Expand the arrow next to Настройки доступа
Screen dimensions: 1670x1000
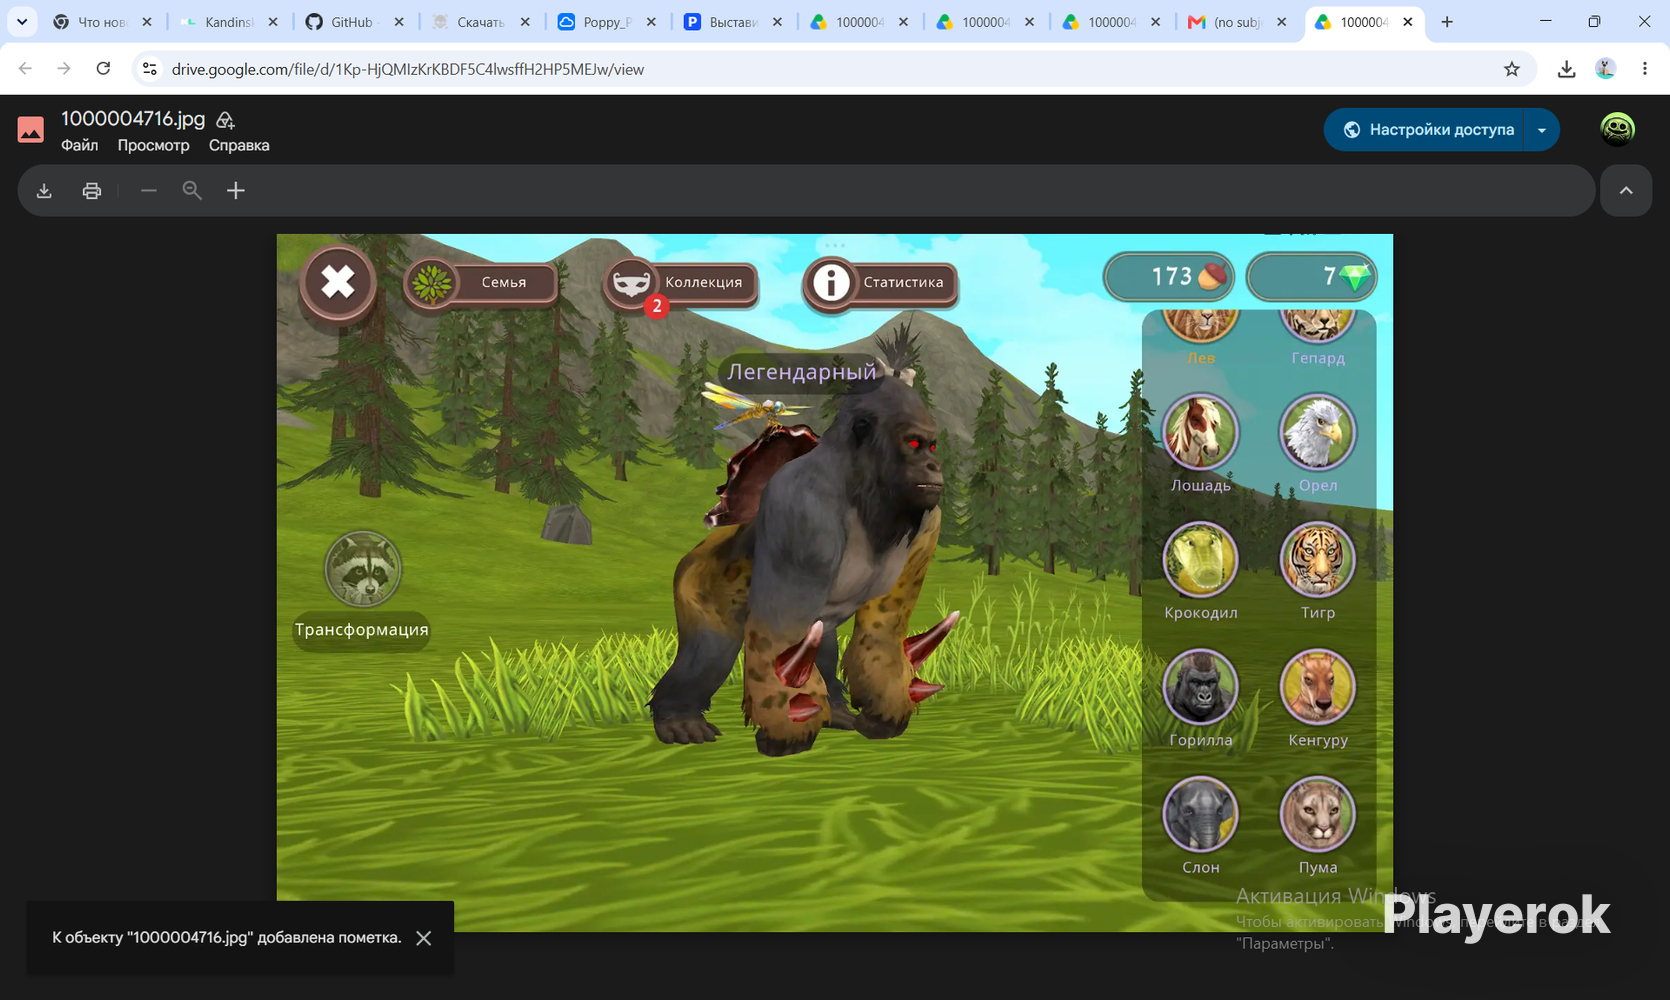click(1542, 130)
